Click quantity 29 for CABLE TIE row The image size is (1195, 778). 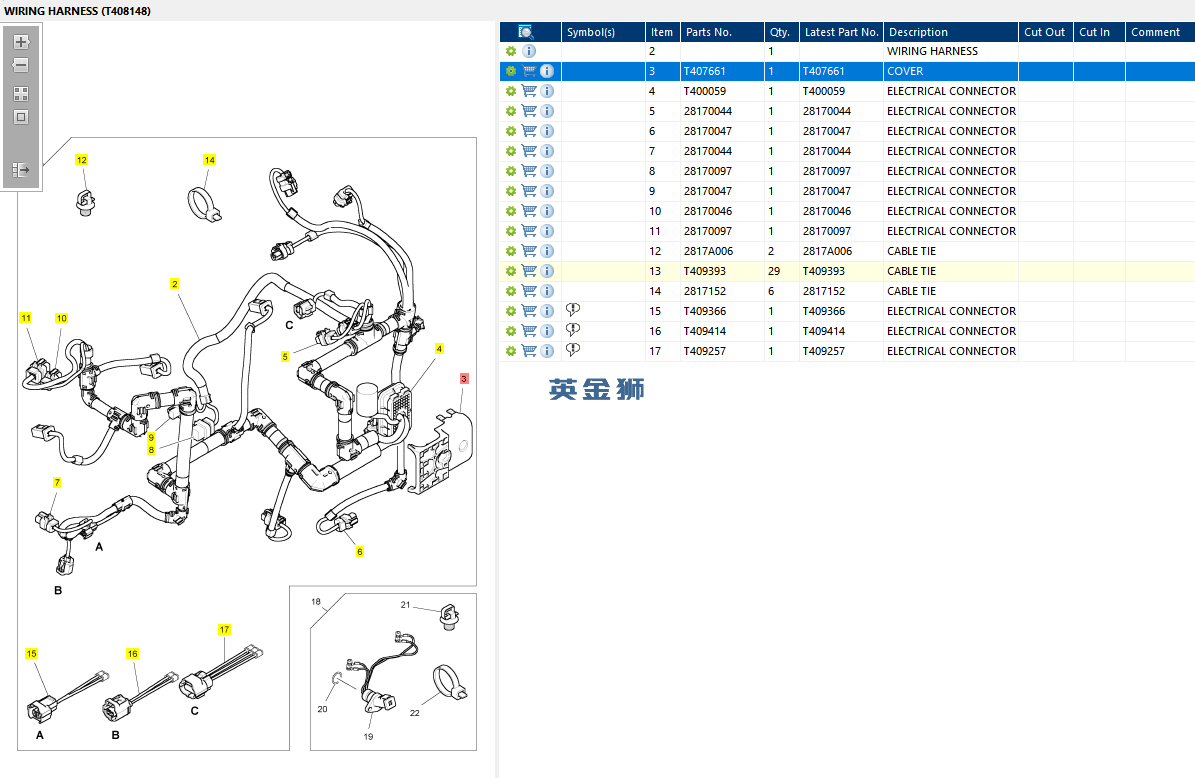[774, 271]
